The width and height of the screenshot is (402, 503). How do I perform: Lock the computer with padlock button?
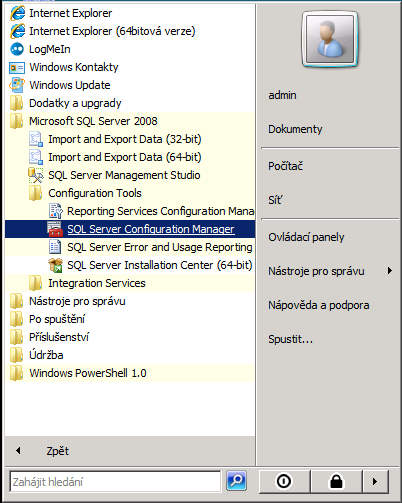(x=336, y=481)
